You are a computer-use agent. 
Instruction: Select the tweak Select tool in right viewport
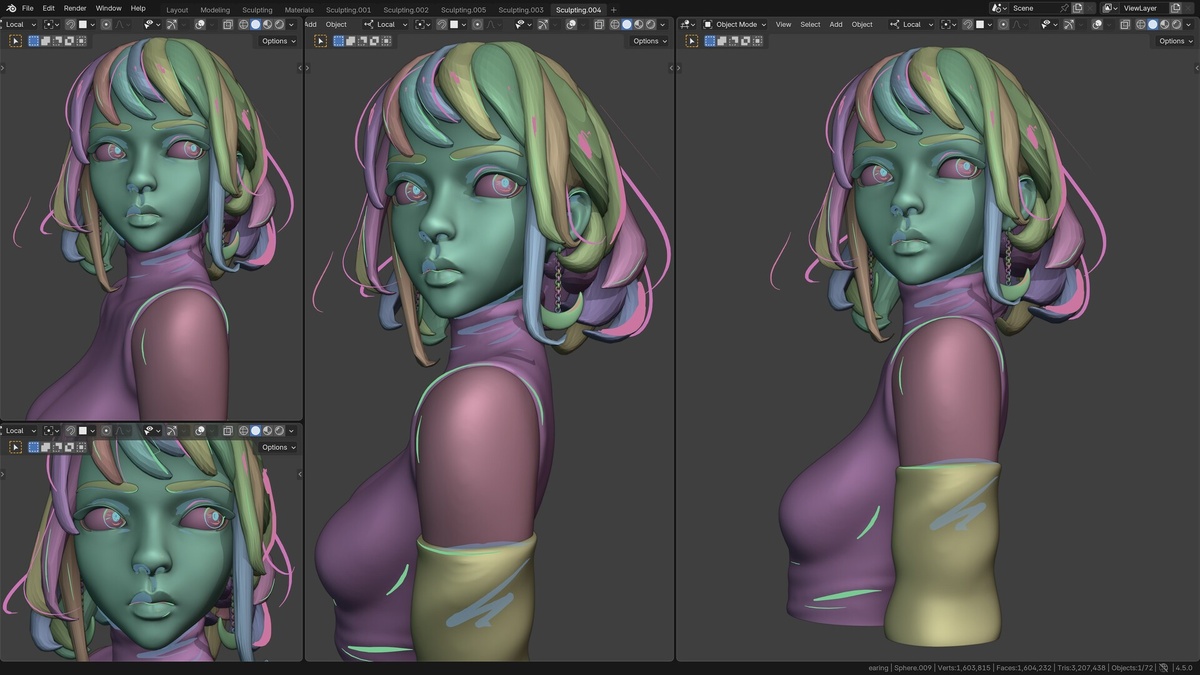click(692, 41)
